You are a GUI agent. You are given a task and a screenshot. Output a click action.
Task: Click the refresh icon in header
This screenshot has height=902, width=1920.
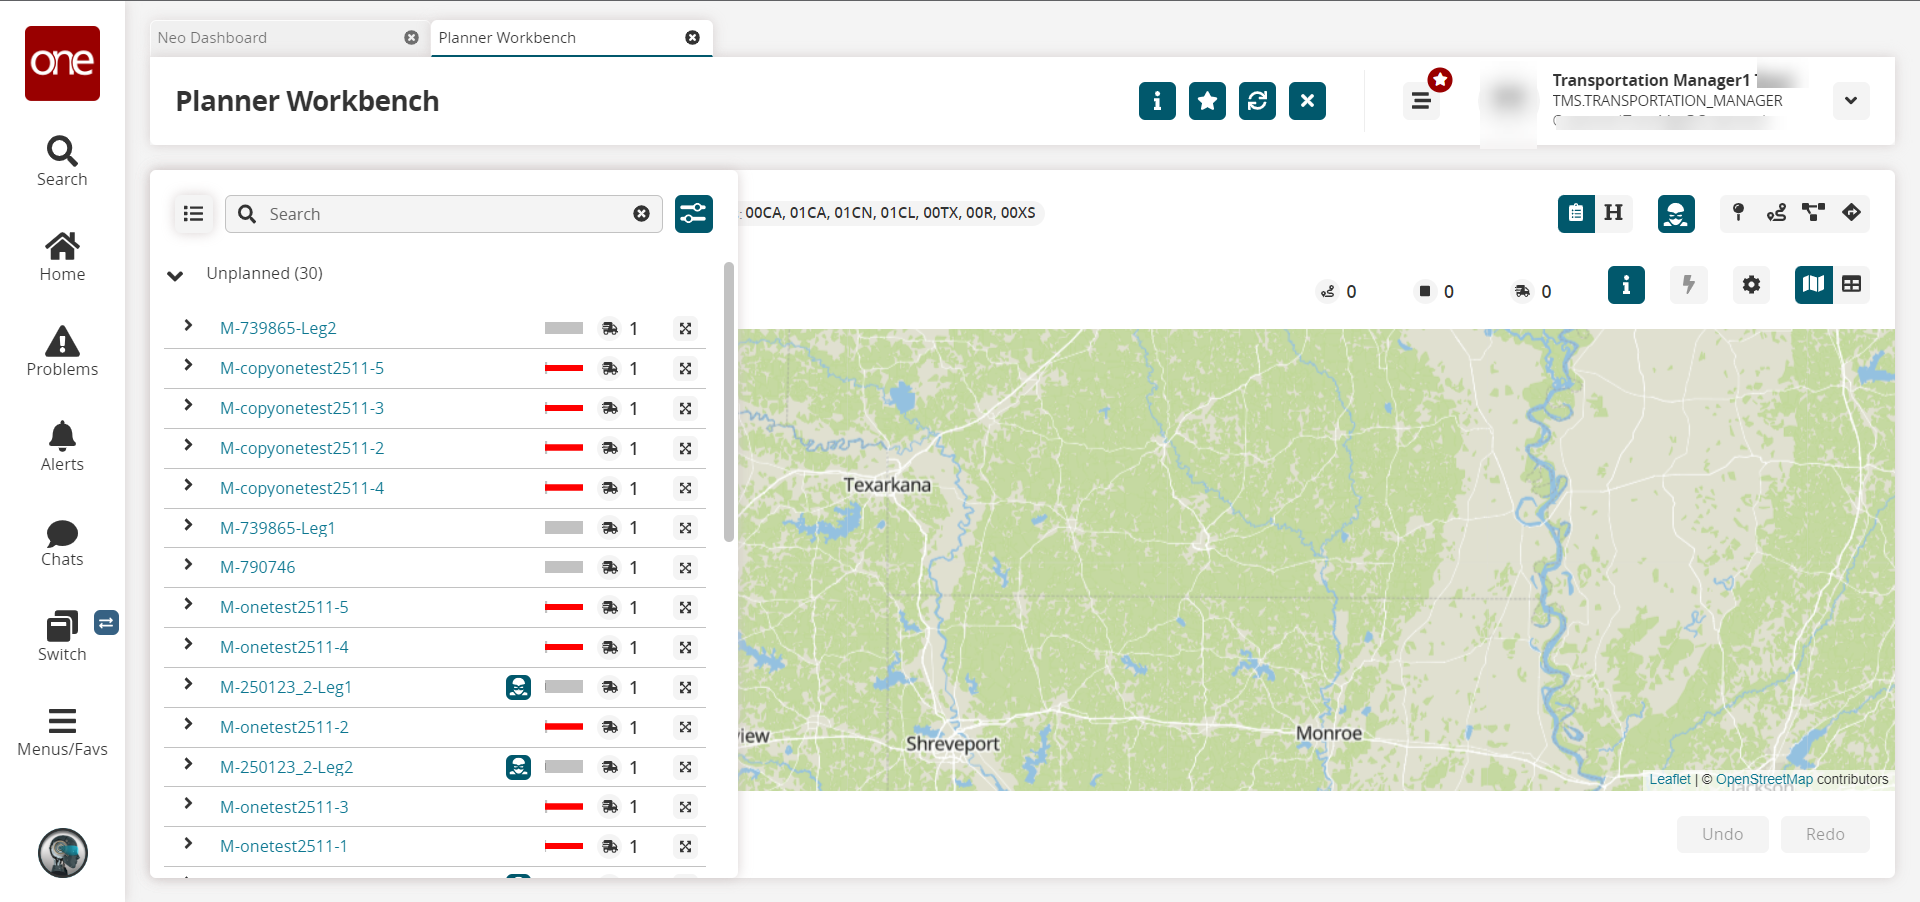(x=1257, y=101)
